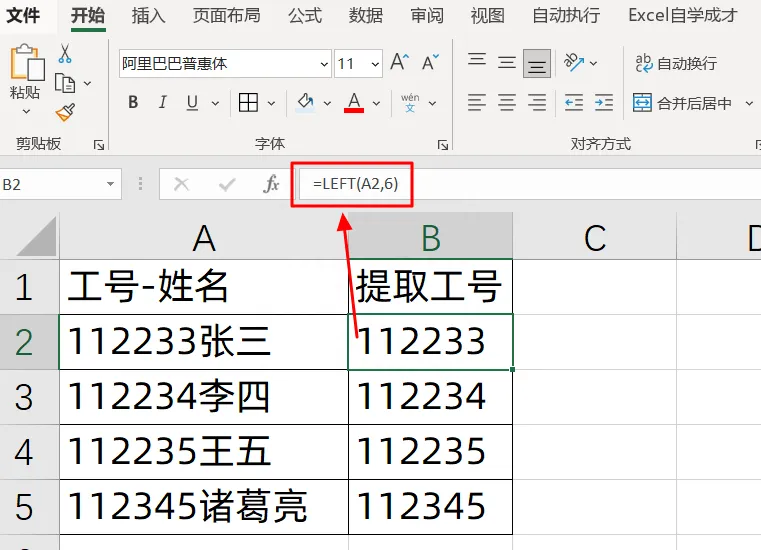Select the Format Painter brush icon
Screen dimensions: 761x550
click(x=65, y=112)
